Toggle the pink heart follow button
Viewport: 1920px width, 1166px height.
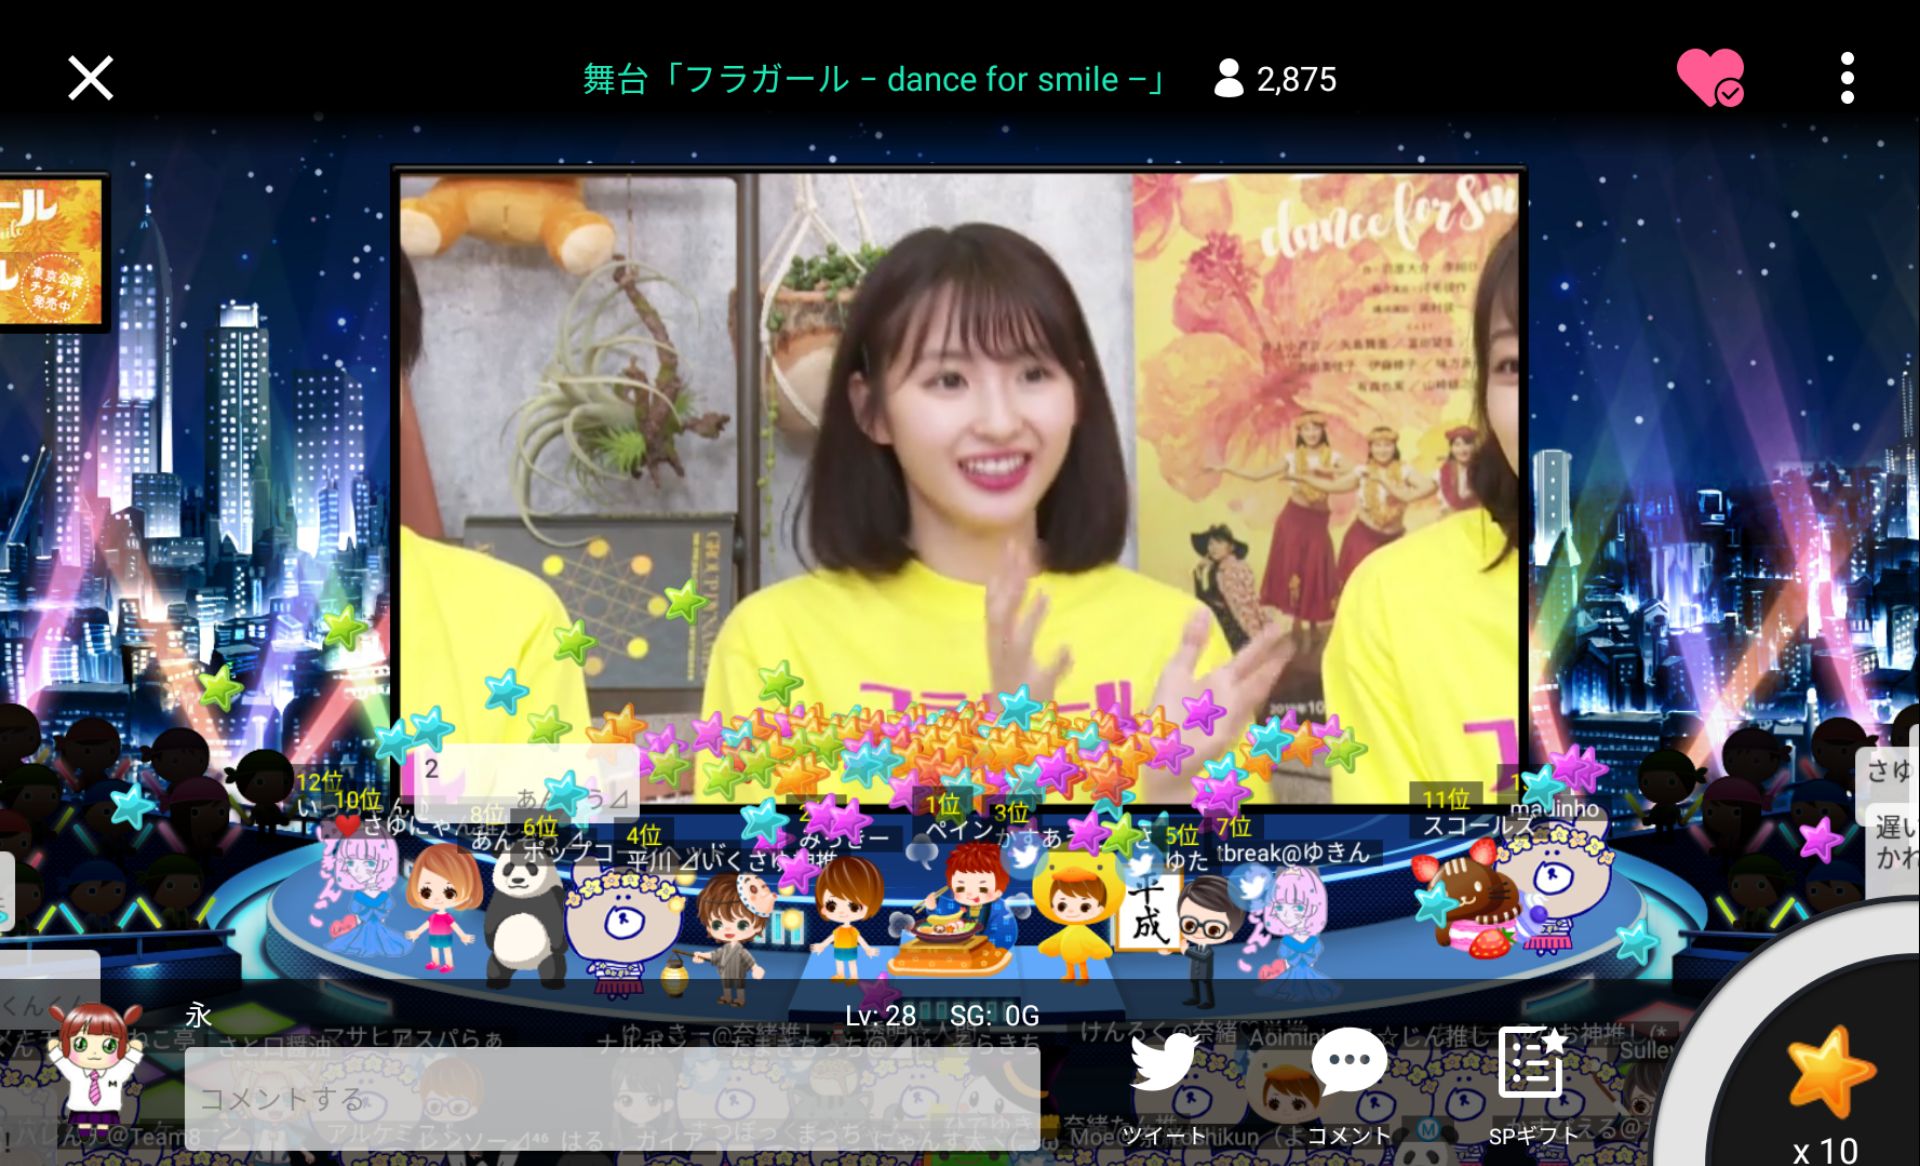1709,77
